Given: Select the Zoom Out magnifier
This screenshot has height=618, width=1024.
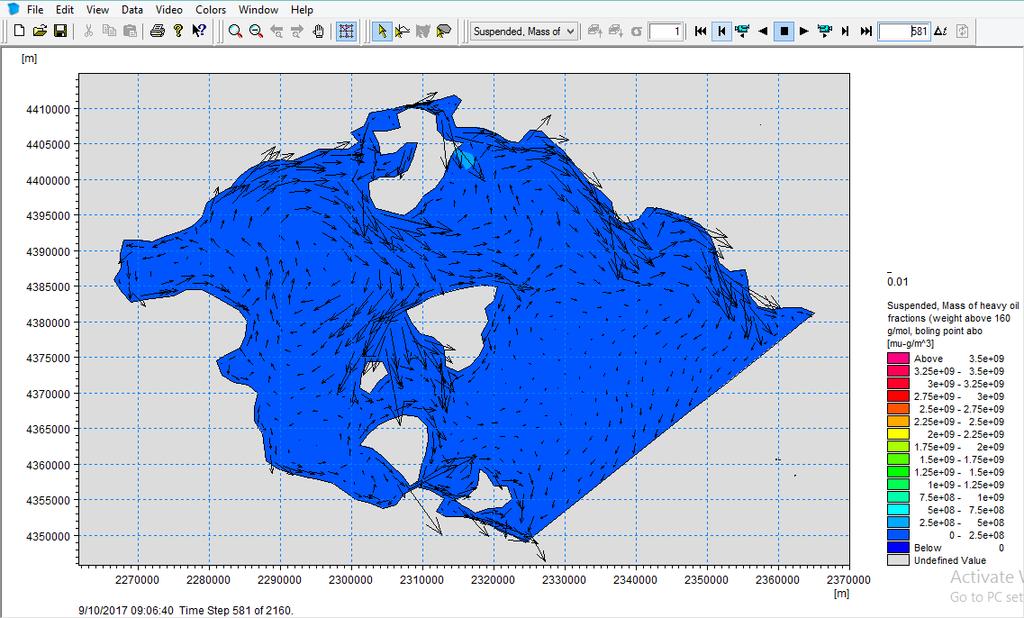Looking at the screenshot, I should pyautogui.click(x=256, y=31).
